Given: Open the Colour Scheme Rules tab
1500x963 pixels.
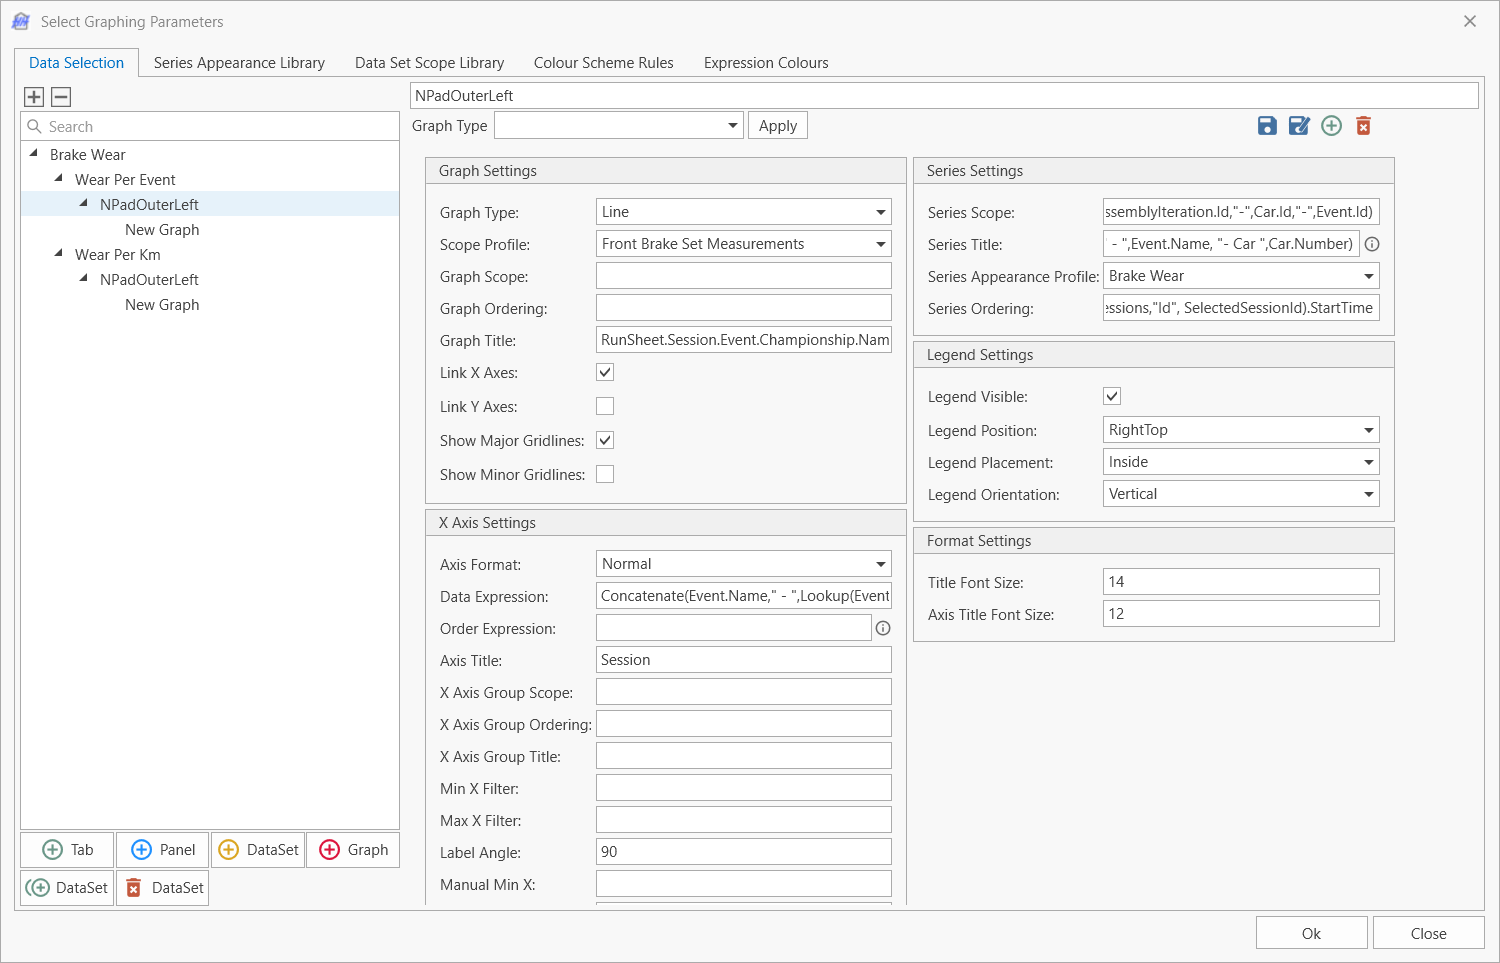Looking at the screenshot, I should (603, 63).
